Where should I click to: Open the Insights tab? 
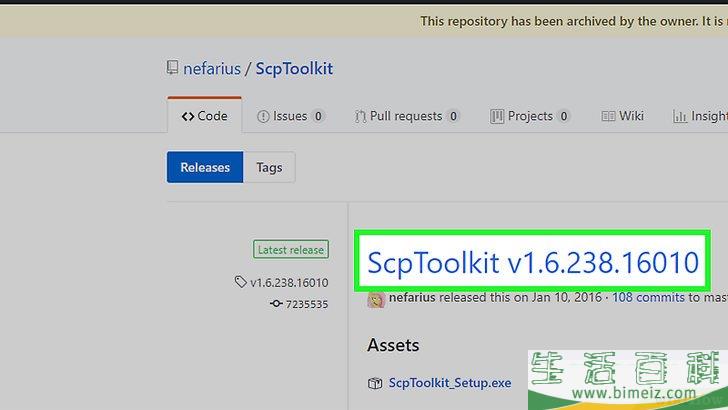[700, 116]
